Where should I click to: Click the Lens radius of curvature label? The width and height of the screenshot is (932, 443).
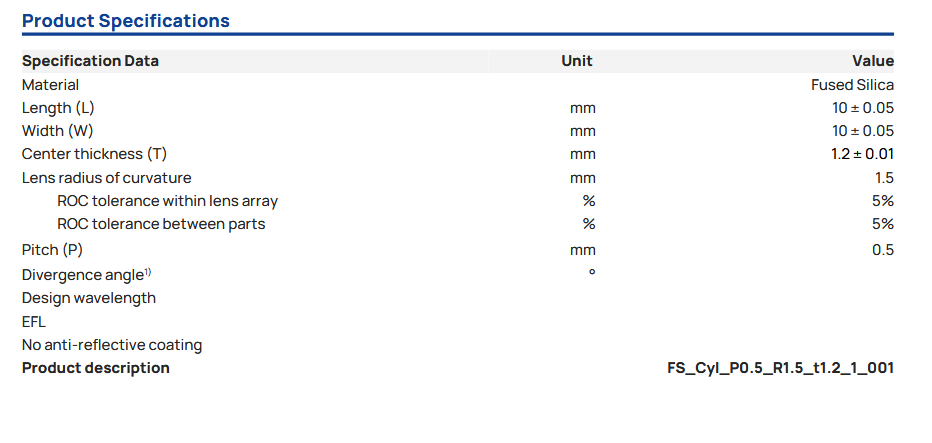[106, 178]
